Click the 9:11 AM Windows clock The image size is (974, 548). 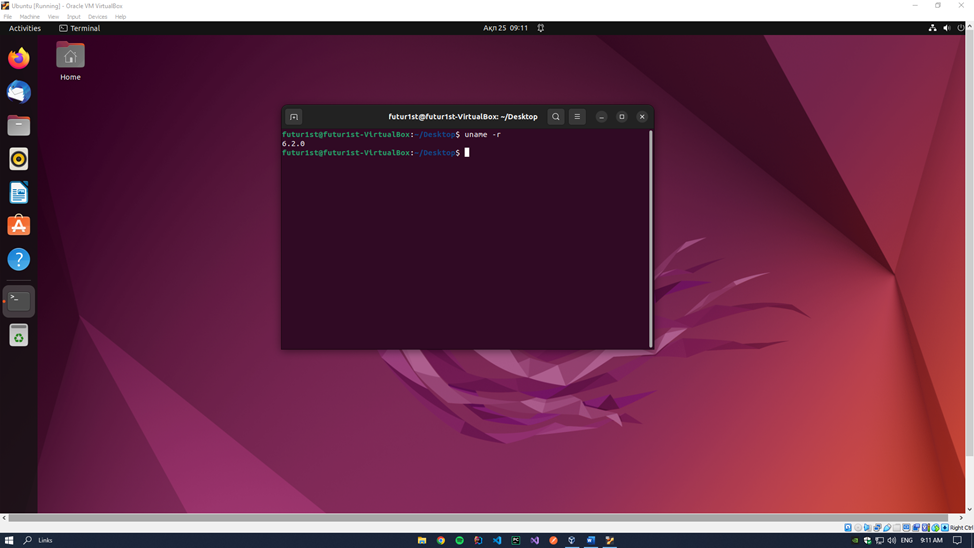(931, 541)
